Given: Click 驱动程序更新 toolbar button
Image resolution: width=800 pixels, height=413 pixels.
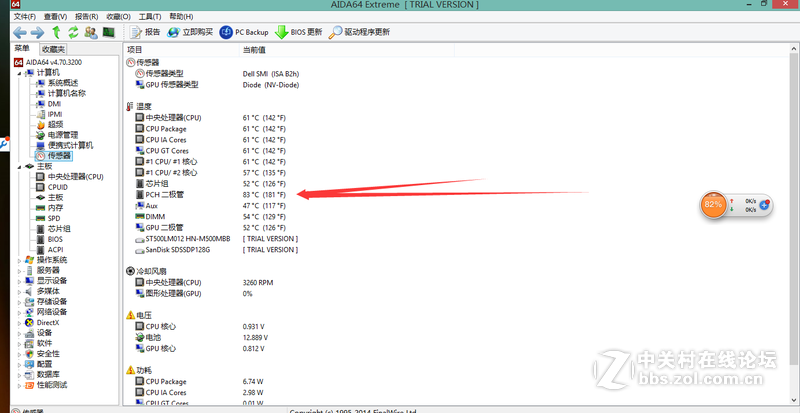Looking at the screenshot, I should pyautogui.click(x=359, y=32).
